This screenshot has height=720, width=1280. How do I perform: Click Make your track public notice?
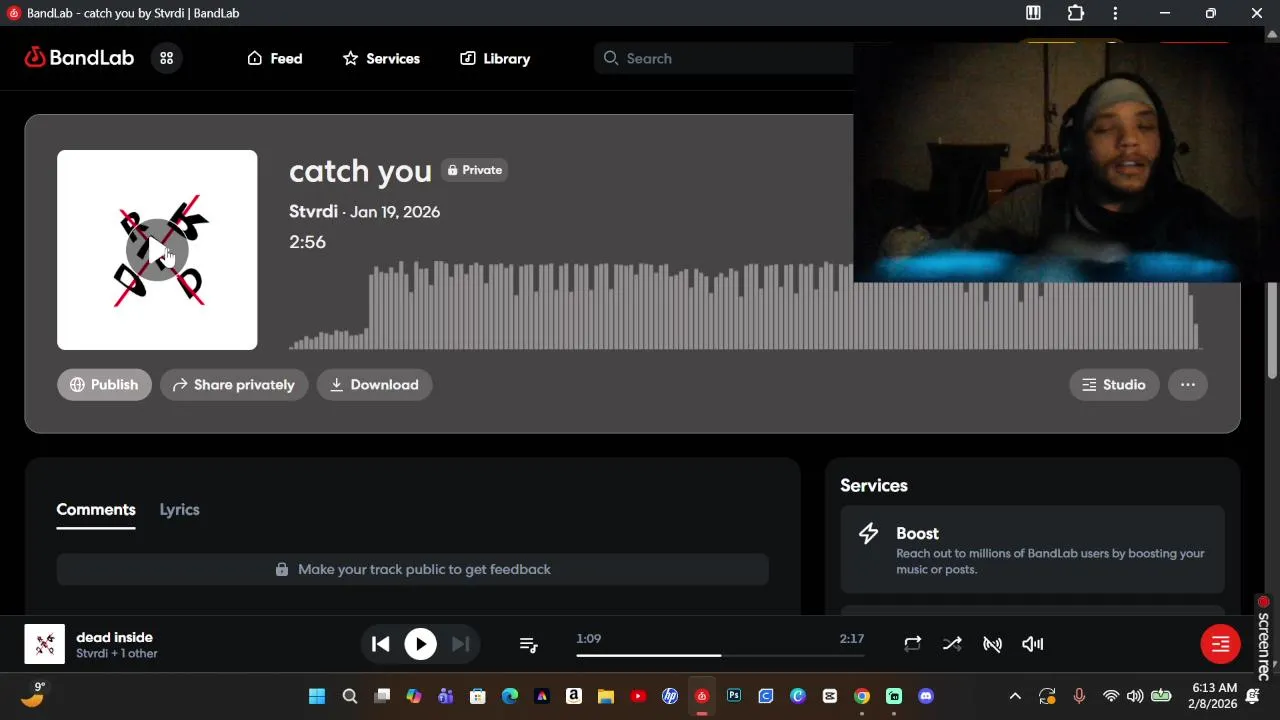pyautogui.click(x=412, y=569)
